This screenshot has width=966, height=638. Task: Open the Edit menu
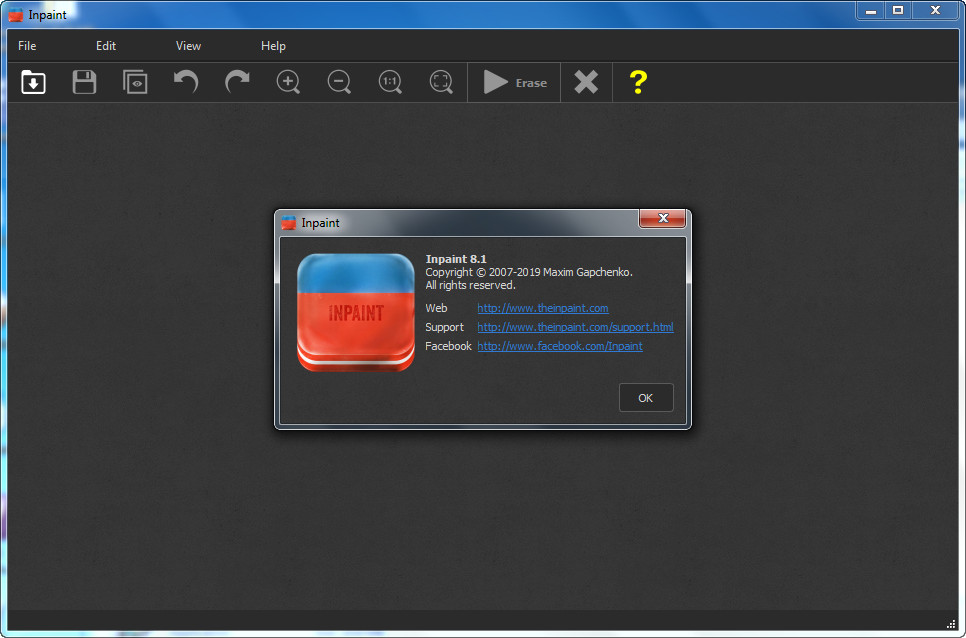106,46
